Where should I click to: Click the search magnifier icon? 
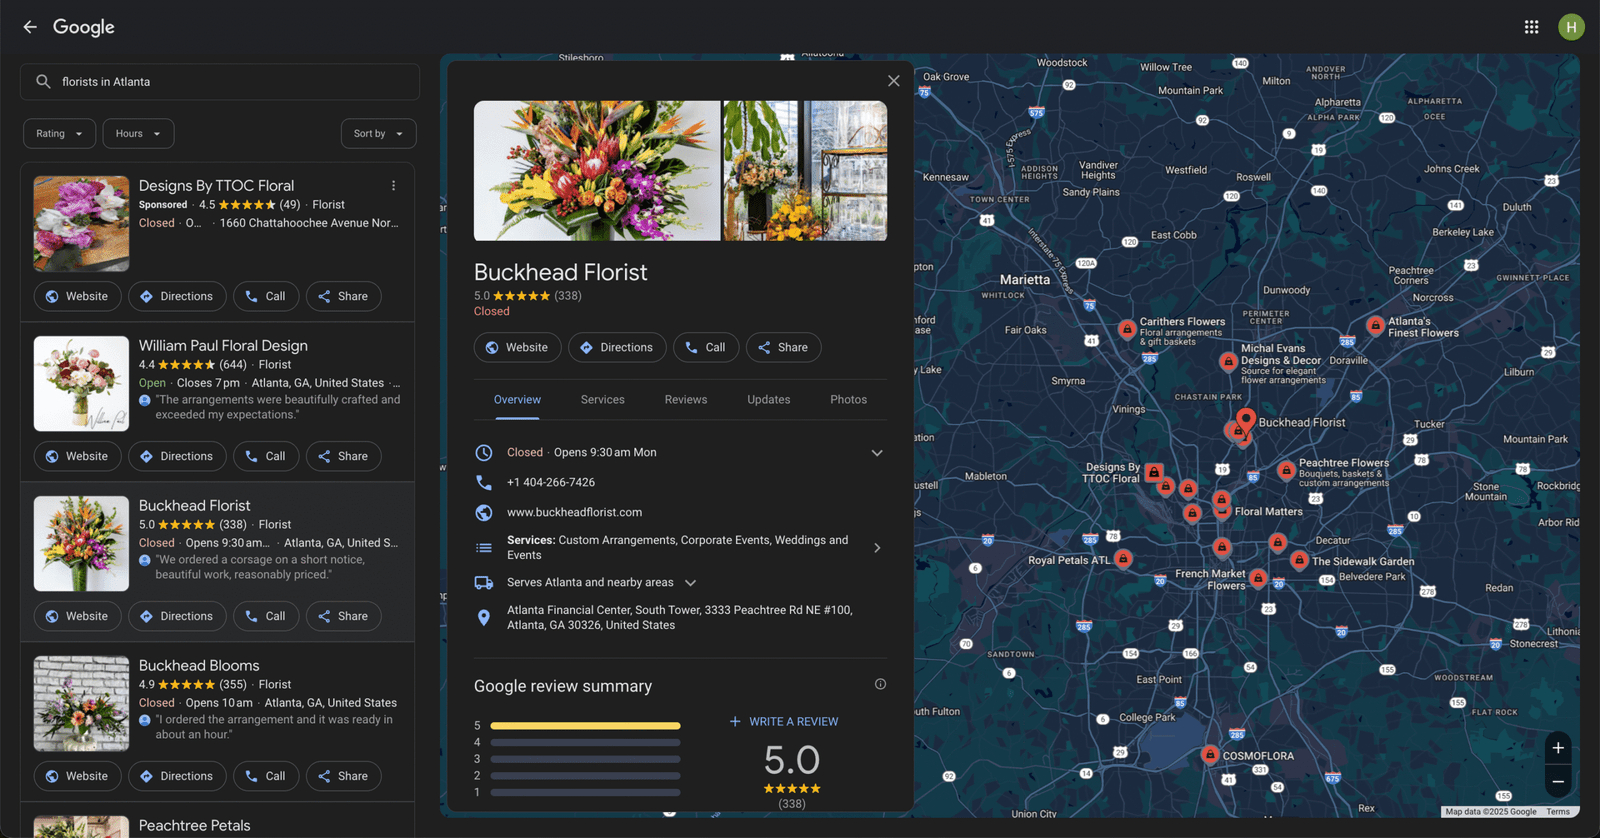coord(43,82)
